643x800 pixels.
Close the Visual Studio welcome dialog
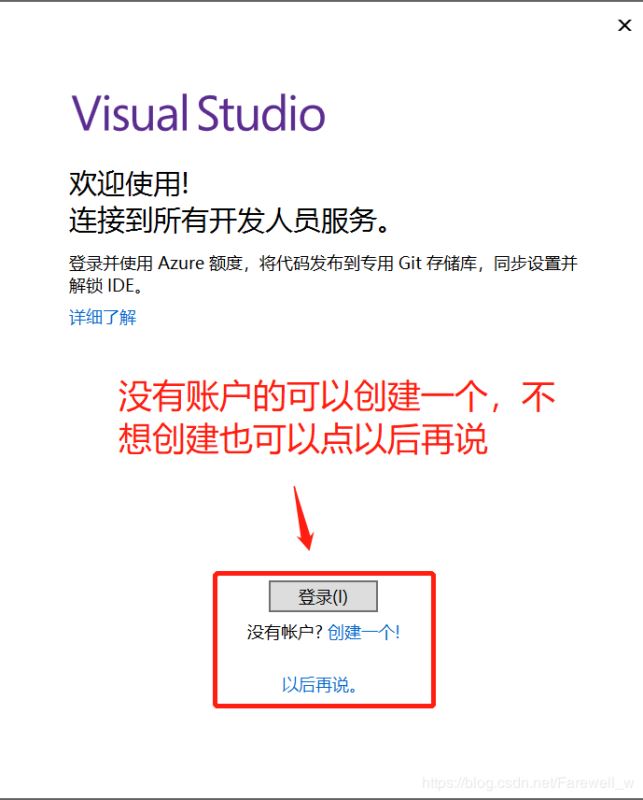624,25
